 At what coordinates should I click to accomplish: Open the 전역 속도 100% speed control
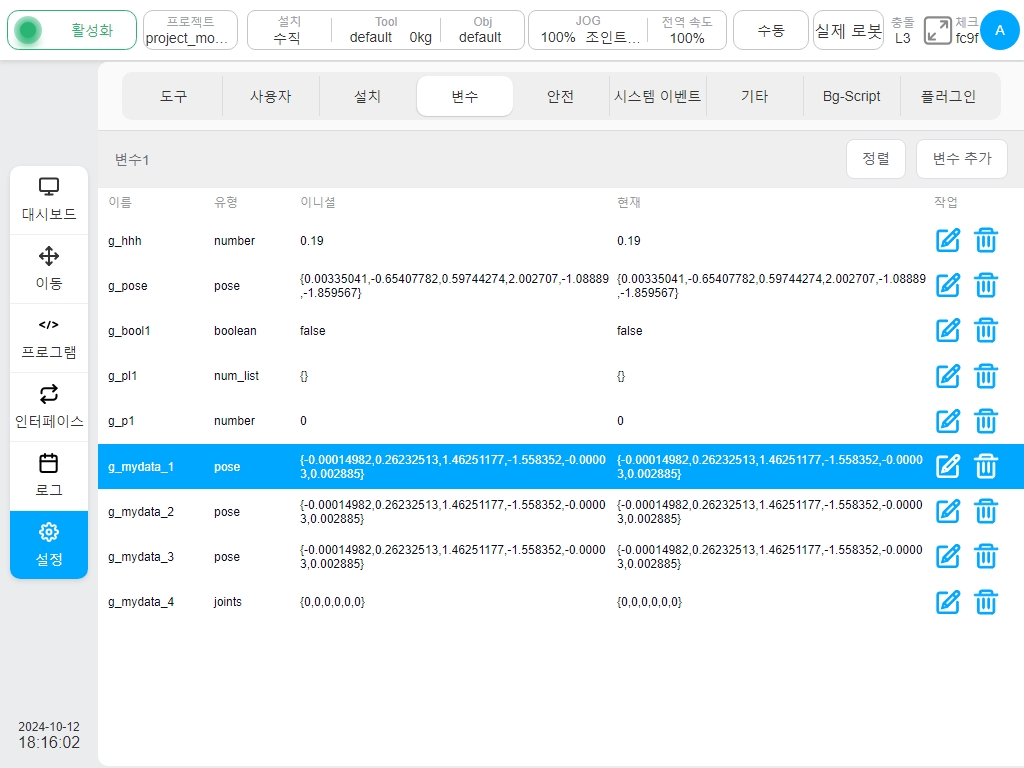click(687, 30)
